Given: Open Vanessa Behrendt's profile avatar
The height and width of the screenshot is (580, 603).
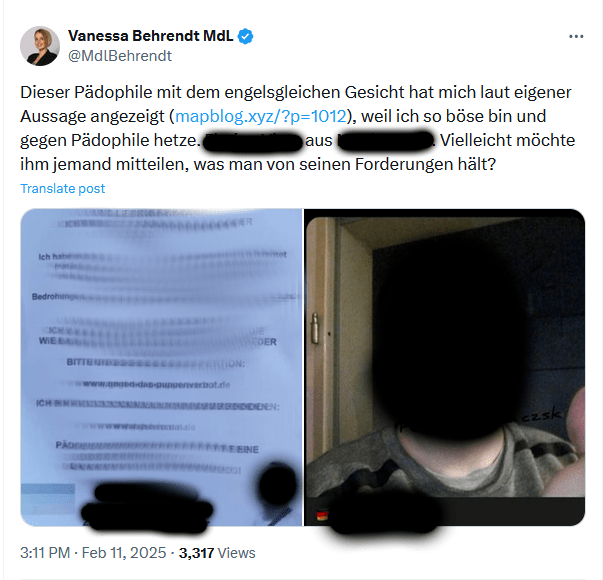Looking at the screenshot, I should click(x=40, y=46).
